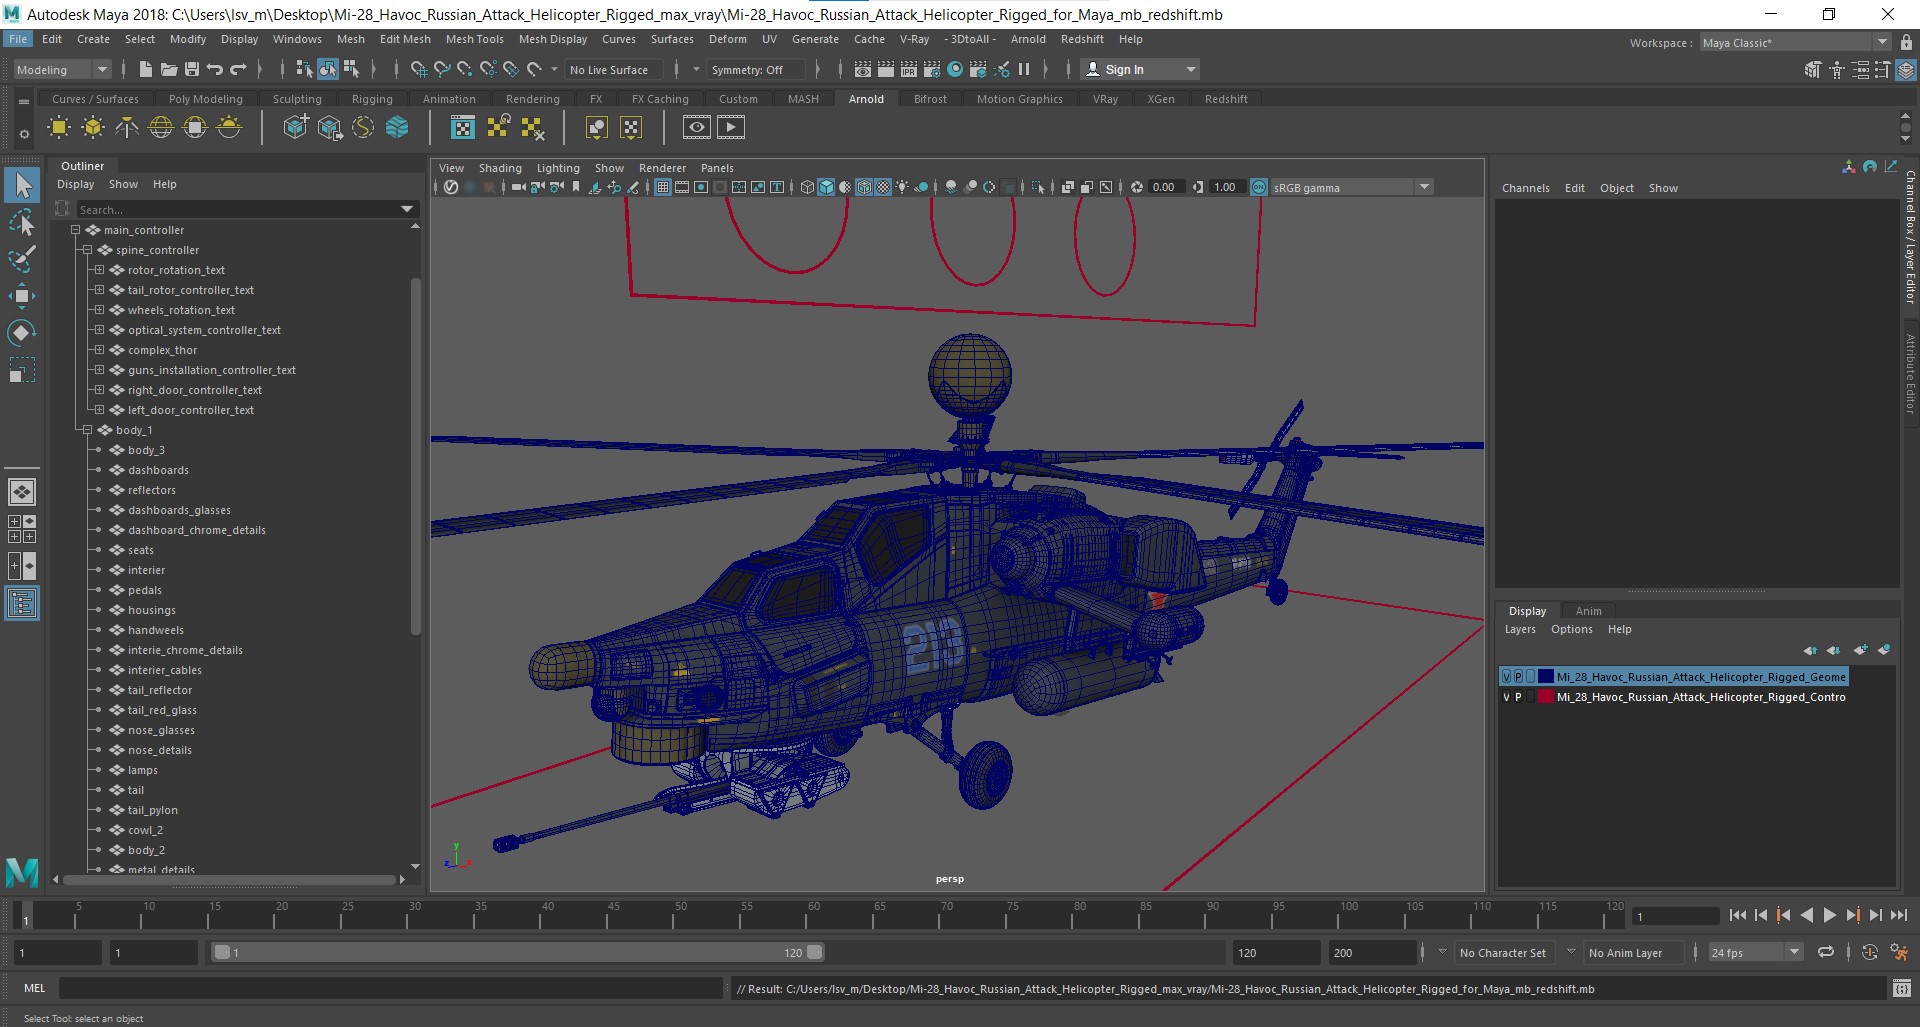Choose the Scale tool in toolbox

point(22,370)
